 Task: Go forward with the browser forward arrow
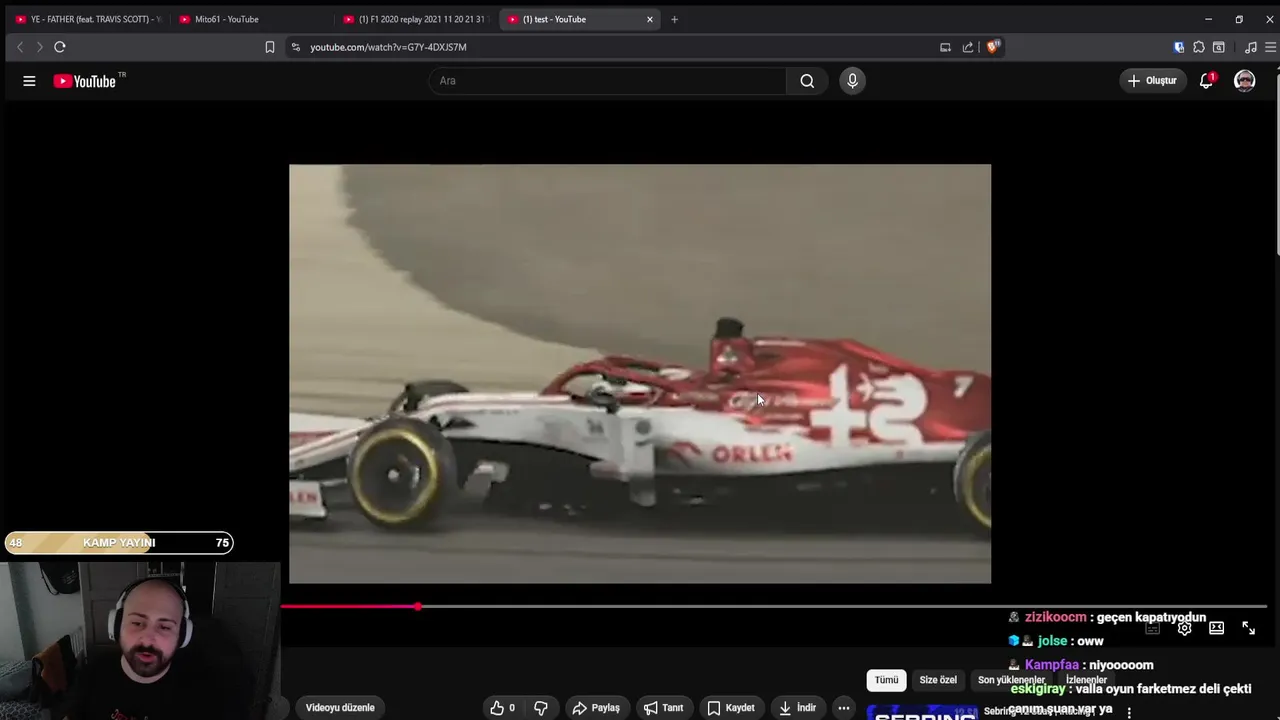click(x=40, y=47)
